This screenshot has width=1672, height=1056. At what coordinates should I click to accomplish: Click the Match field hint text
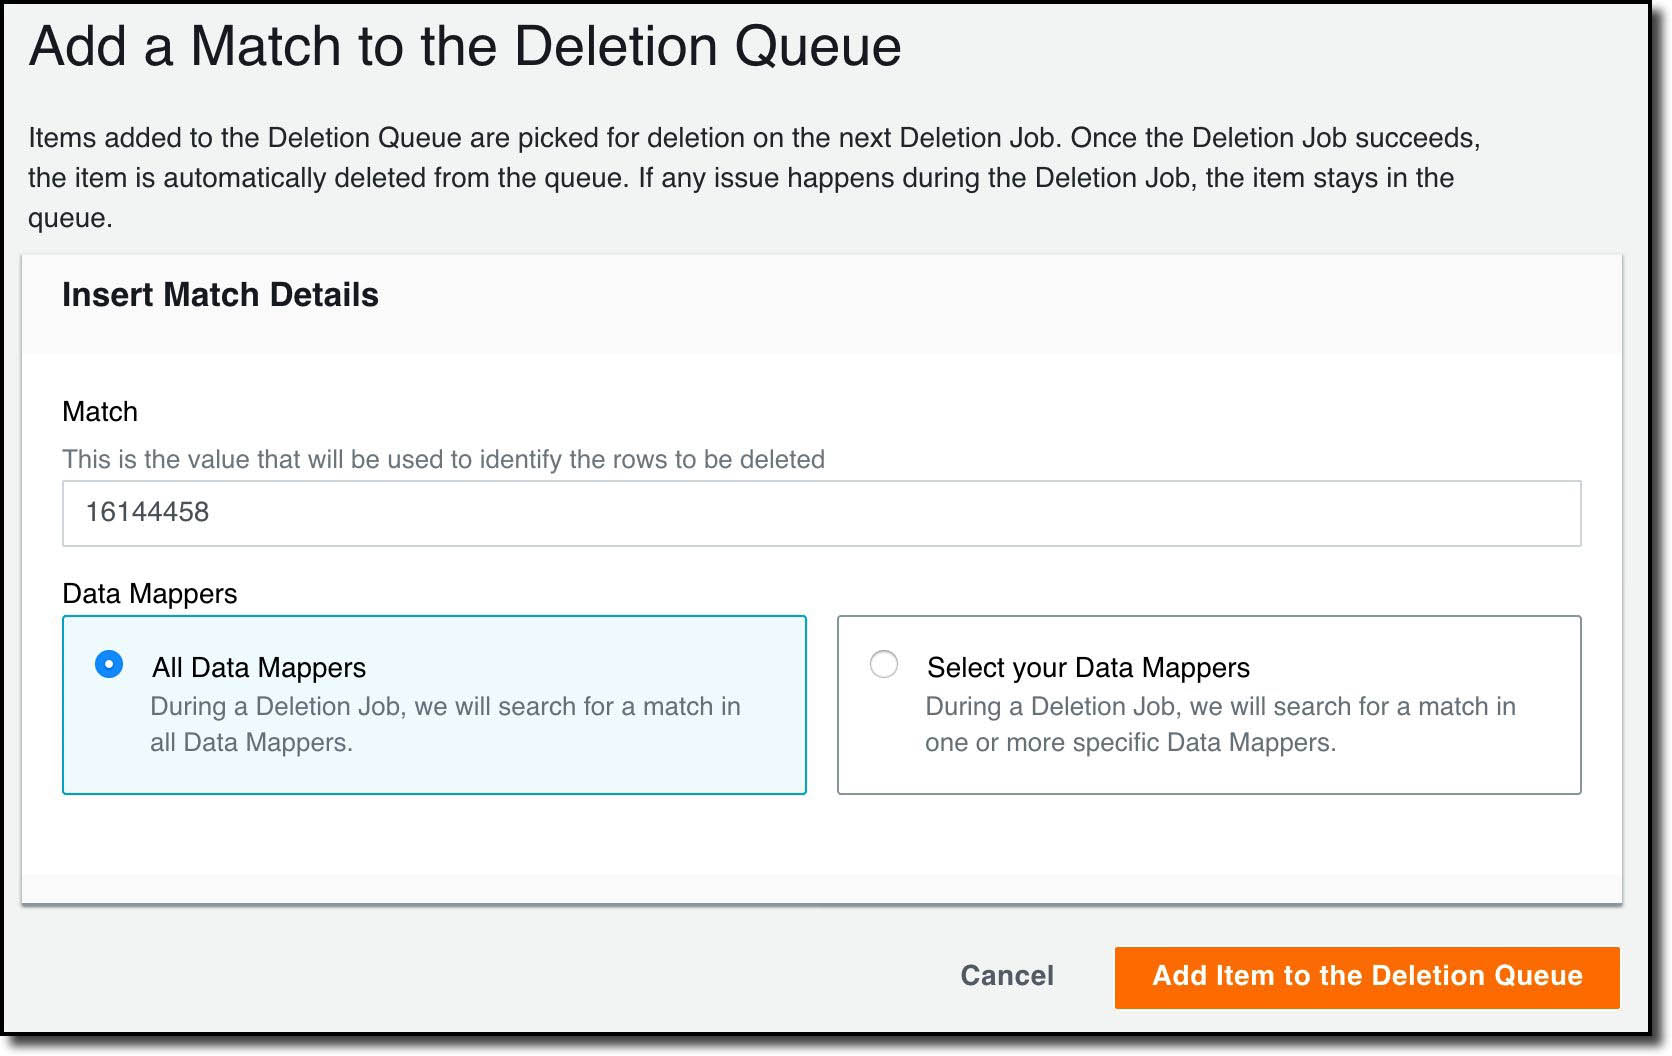tap(443, 460)
